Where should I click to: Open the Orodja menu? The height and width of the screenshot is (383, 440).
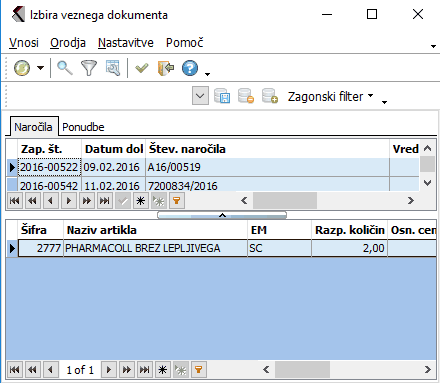coord(68,43)
